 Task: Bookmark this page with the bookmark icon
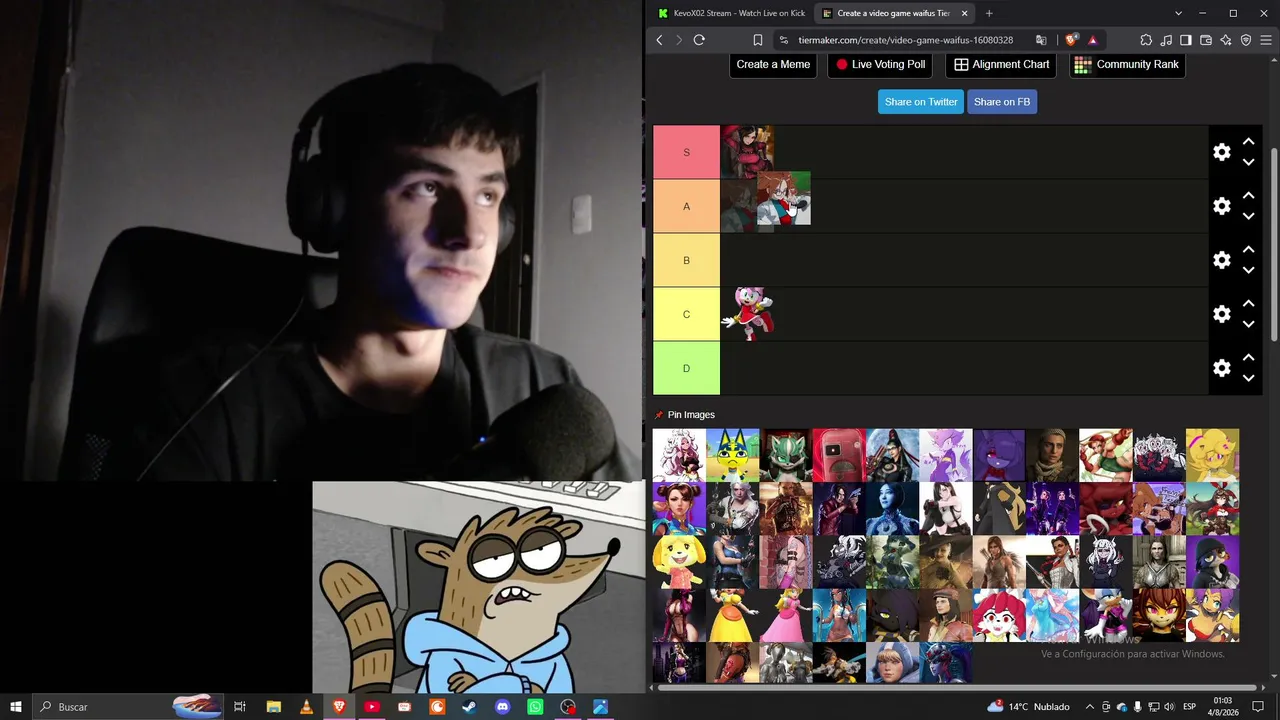[758, 40]
